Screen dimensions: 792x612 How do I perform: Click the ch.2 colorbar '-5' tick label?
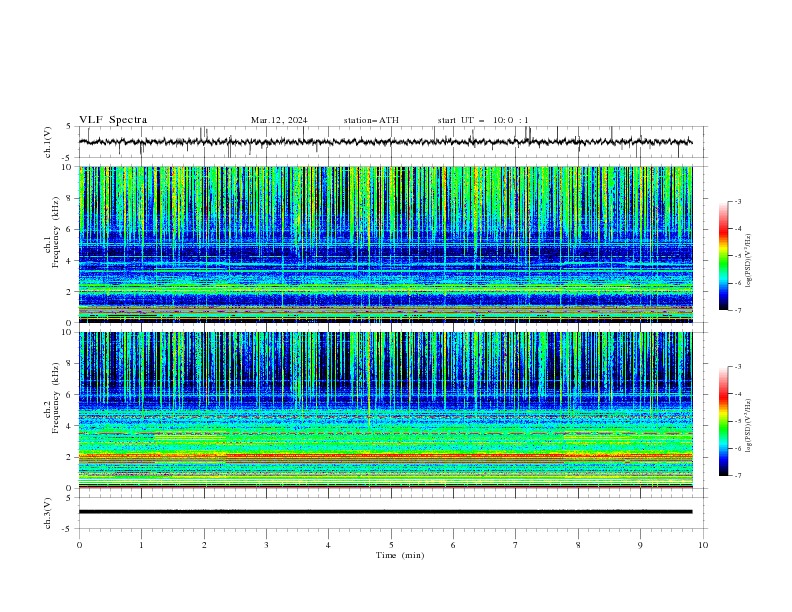(x=737, y=421)
